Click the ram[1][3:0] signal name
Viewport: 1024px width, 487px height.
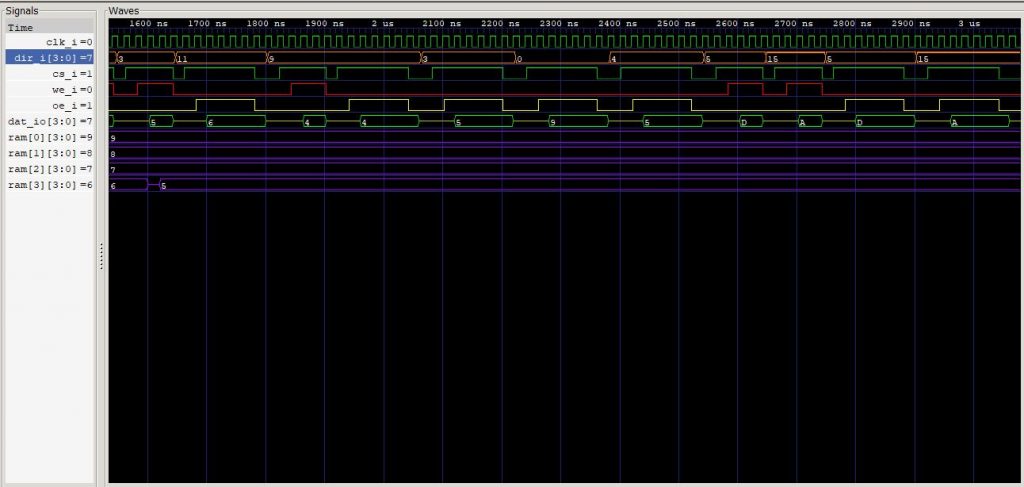coord(50,154)
